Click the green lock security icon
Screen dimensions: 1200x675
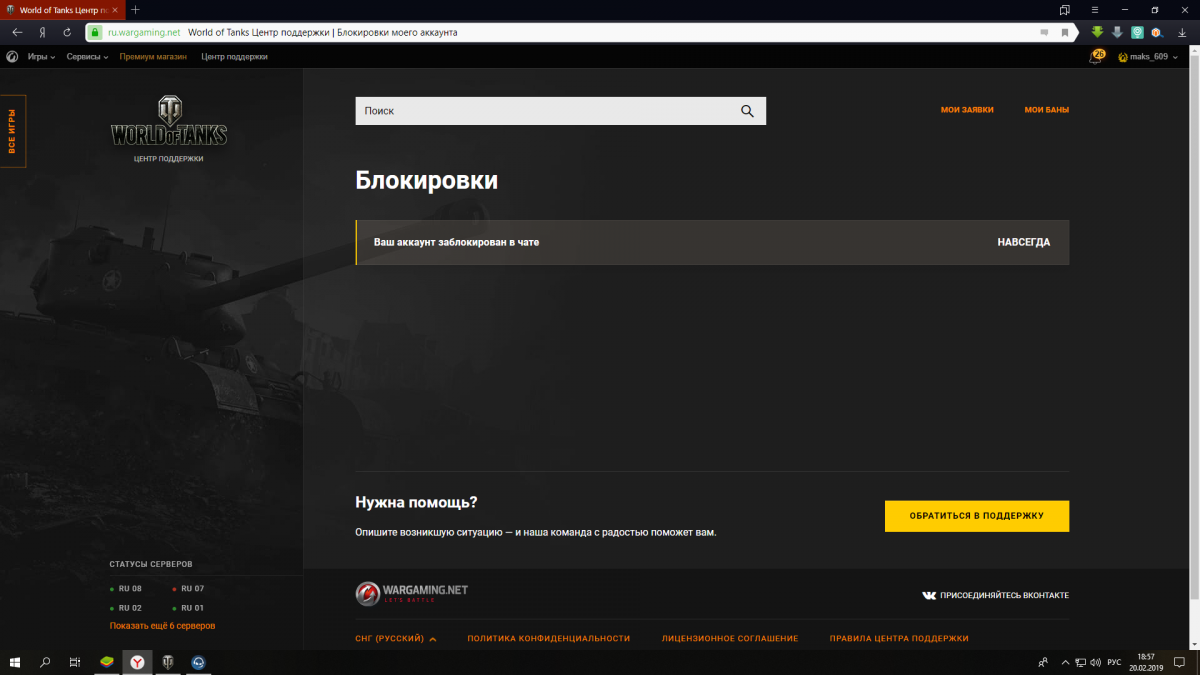pos(96,32)
